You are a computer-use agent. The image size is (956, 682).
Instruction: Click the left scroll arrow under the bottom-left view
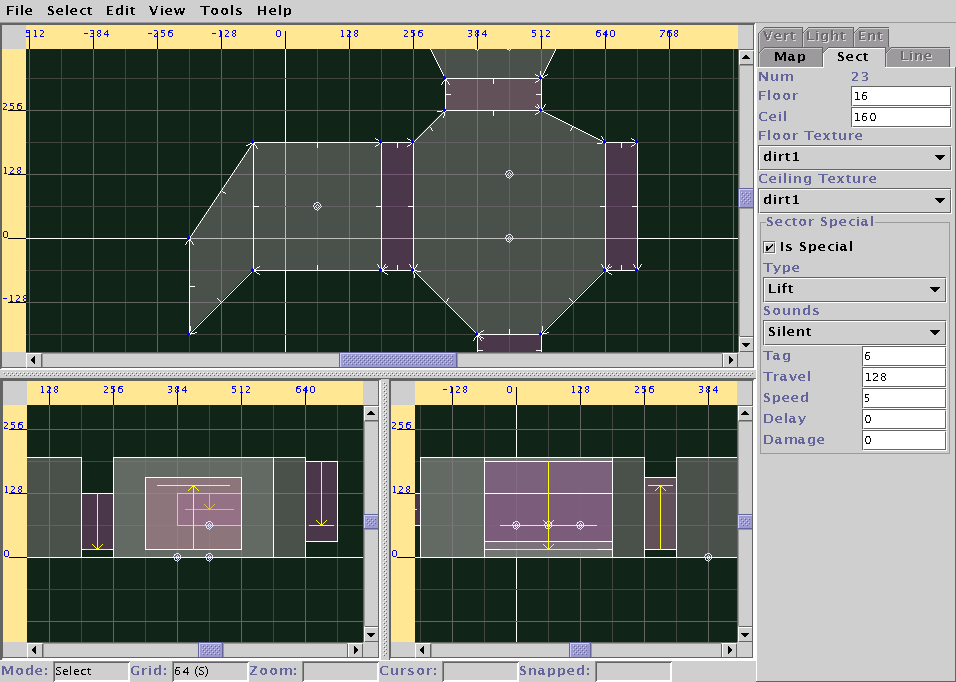34,650
